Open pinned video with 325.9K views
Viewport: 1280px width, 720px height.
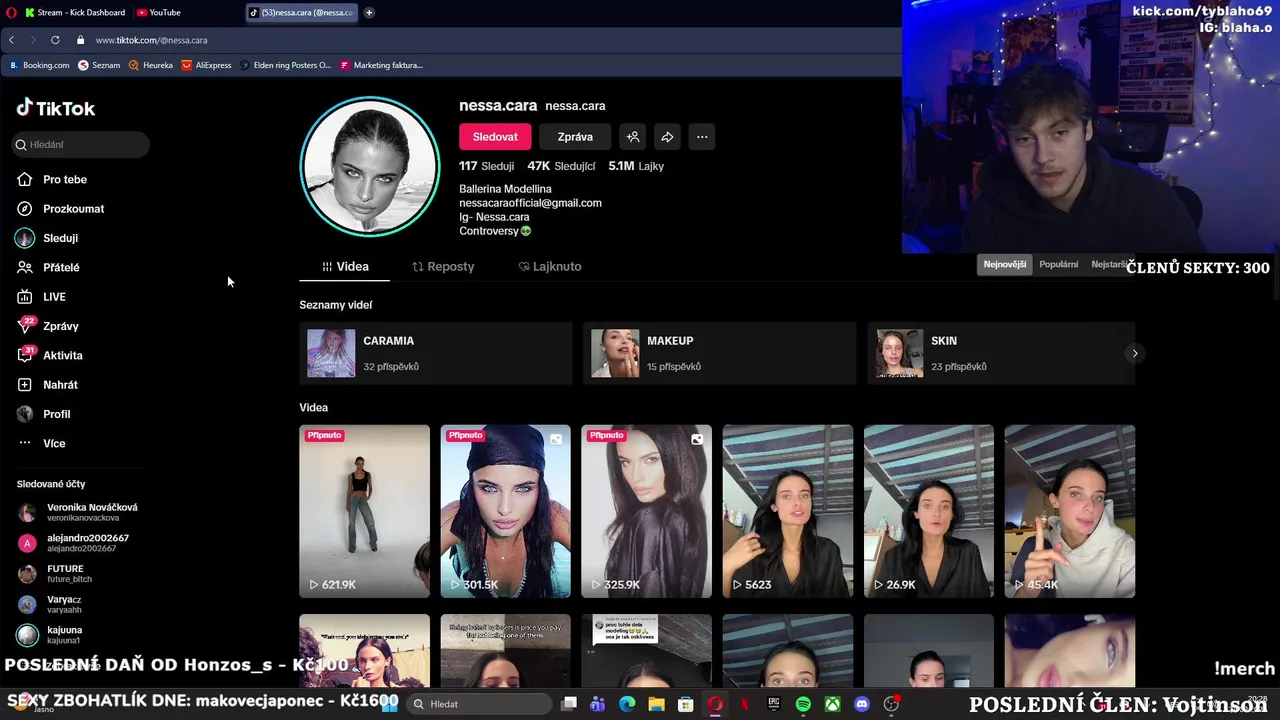pyautogui.click(x=646, y=511)
